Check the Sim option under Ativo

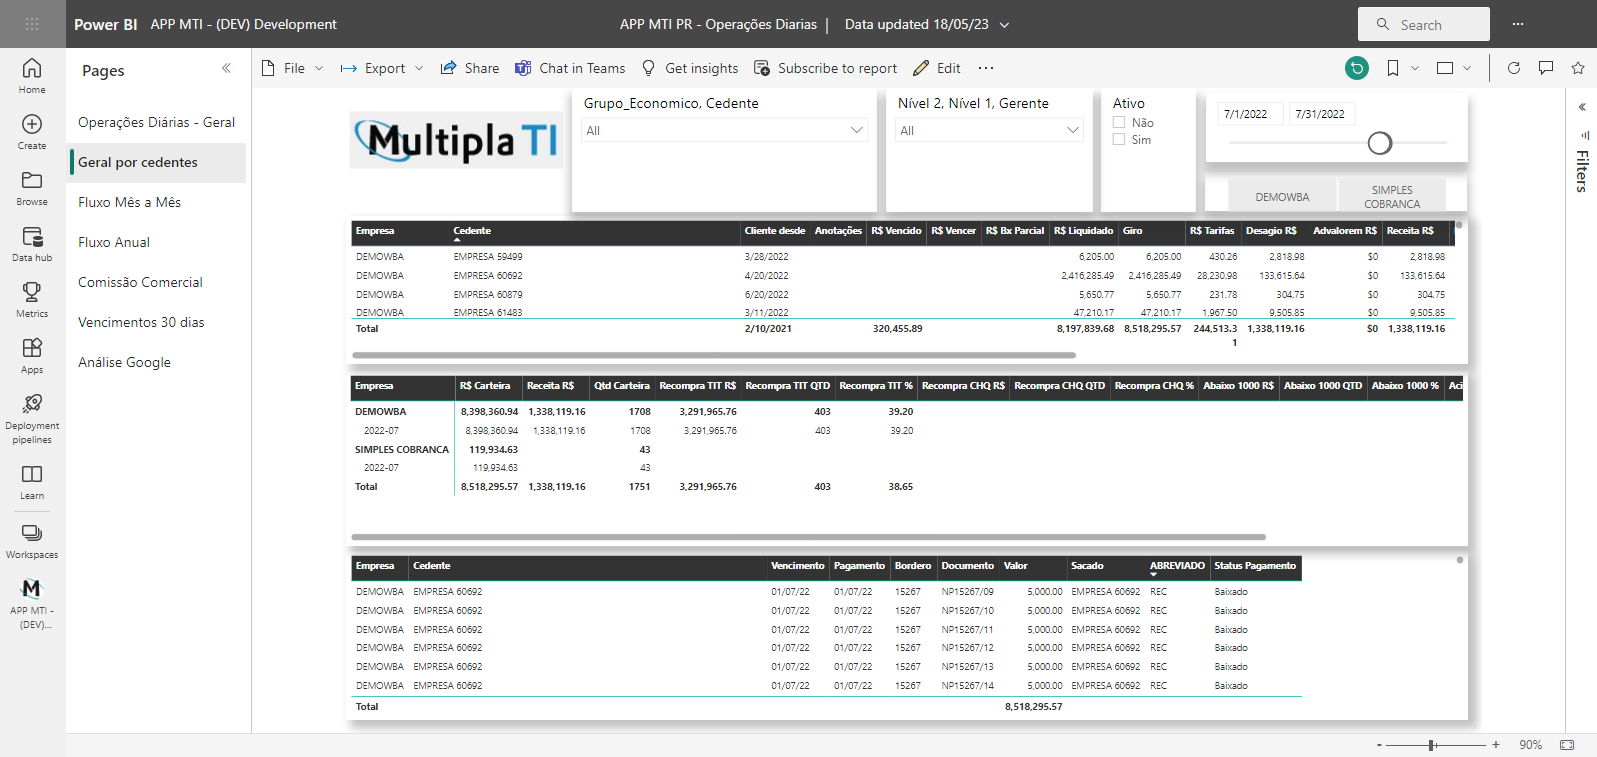(1119, 140)
